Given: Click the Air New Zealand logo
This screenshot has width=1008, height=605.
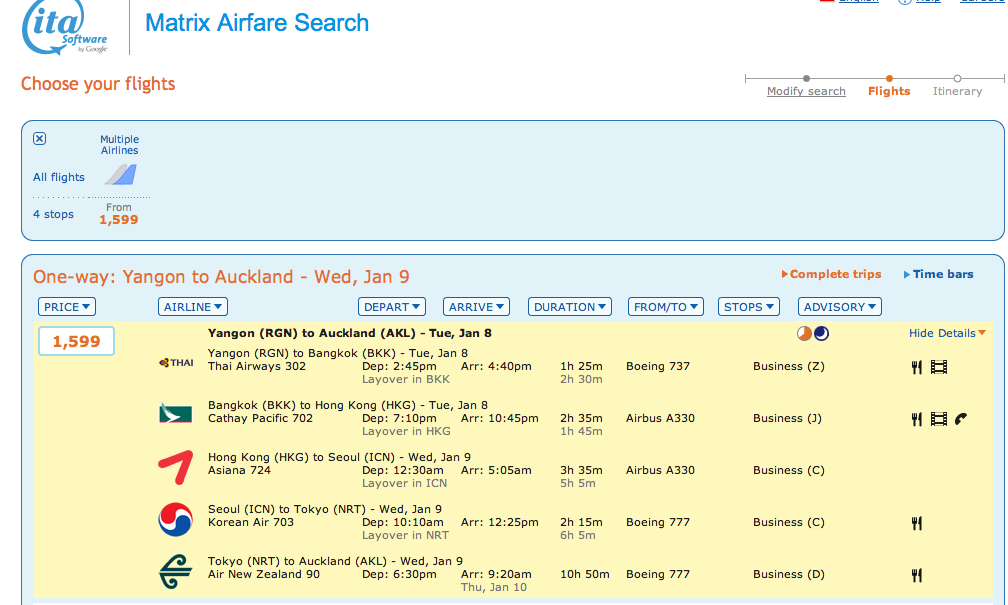Looking at the screenshot, I should tap(176, 572).
